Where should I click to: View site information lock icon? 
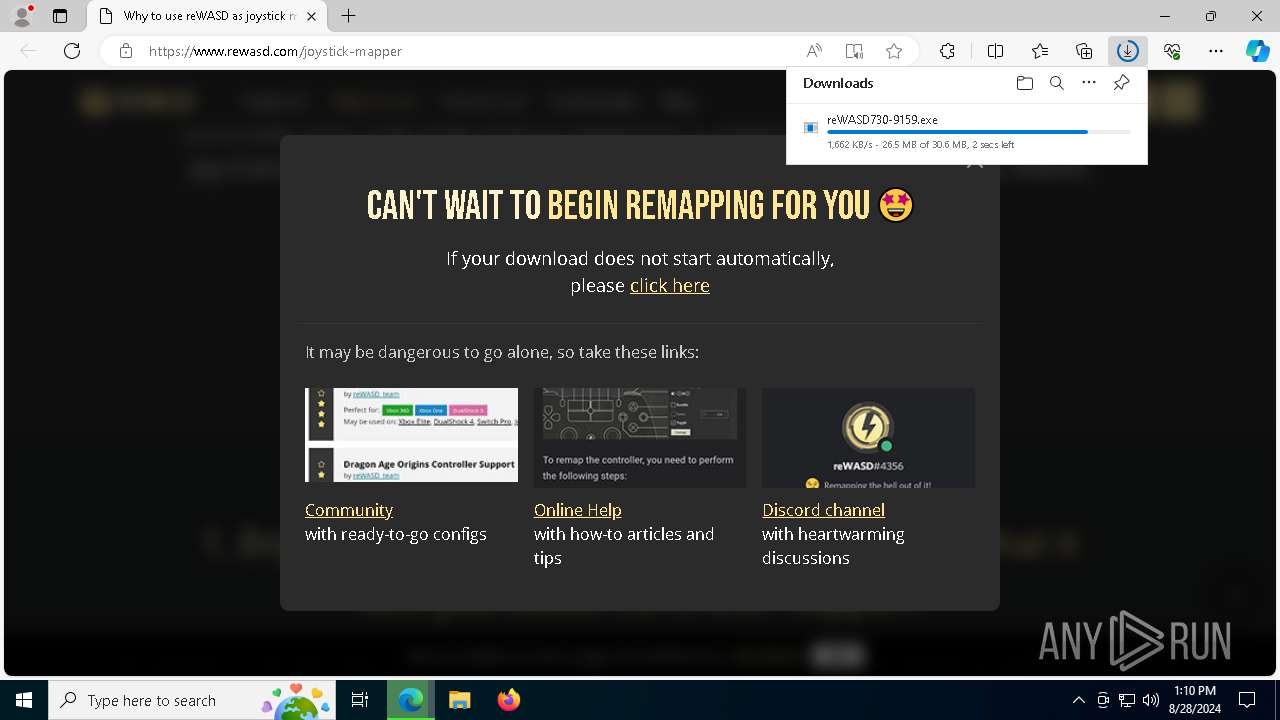pos(126,51)
